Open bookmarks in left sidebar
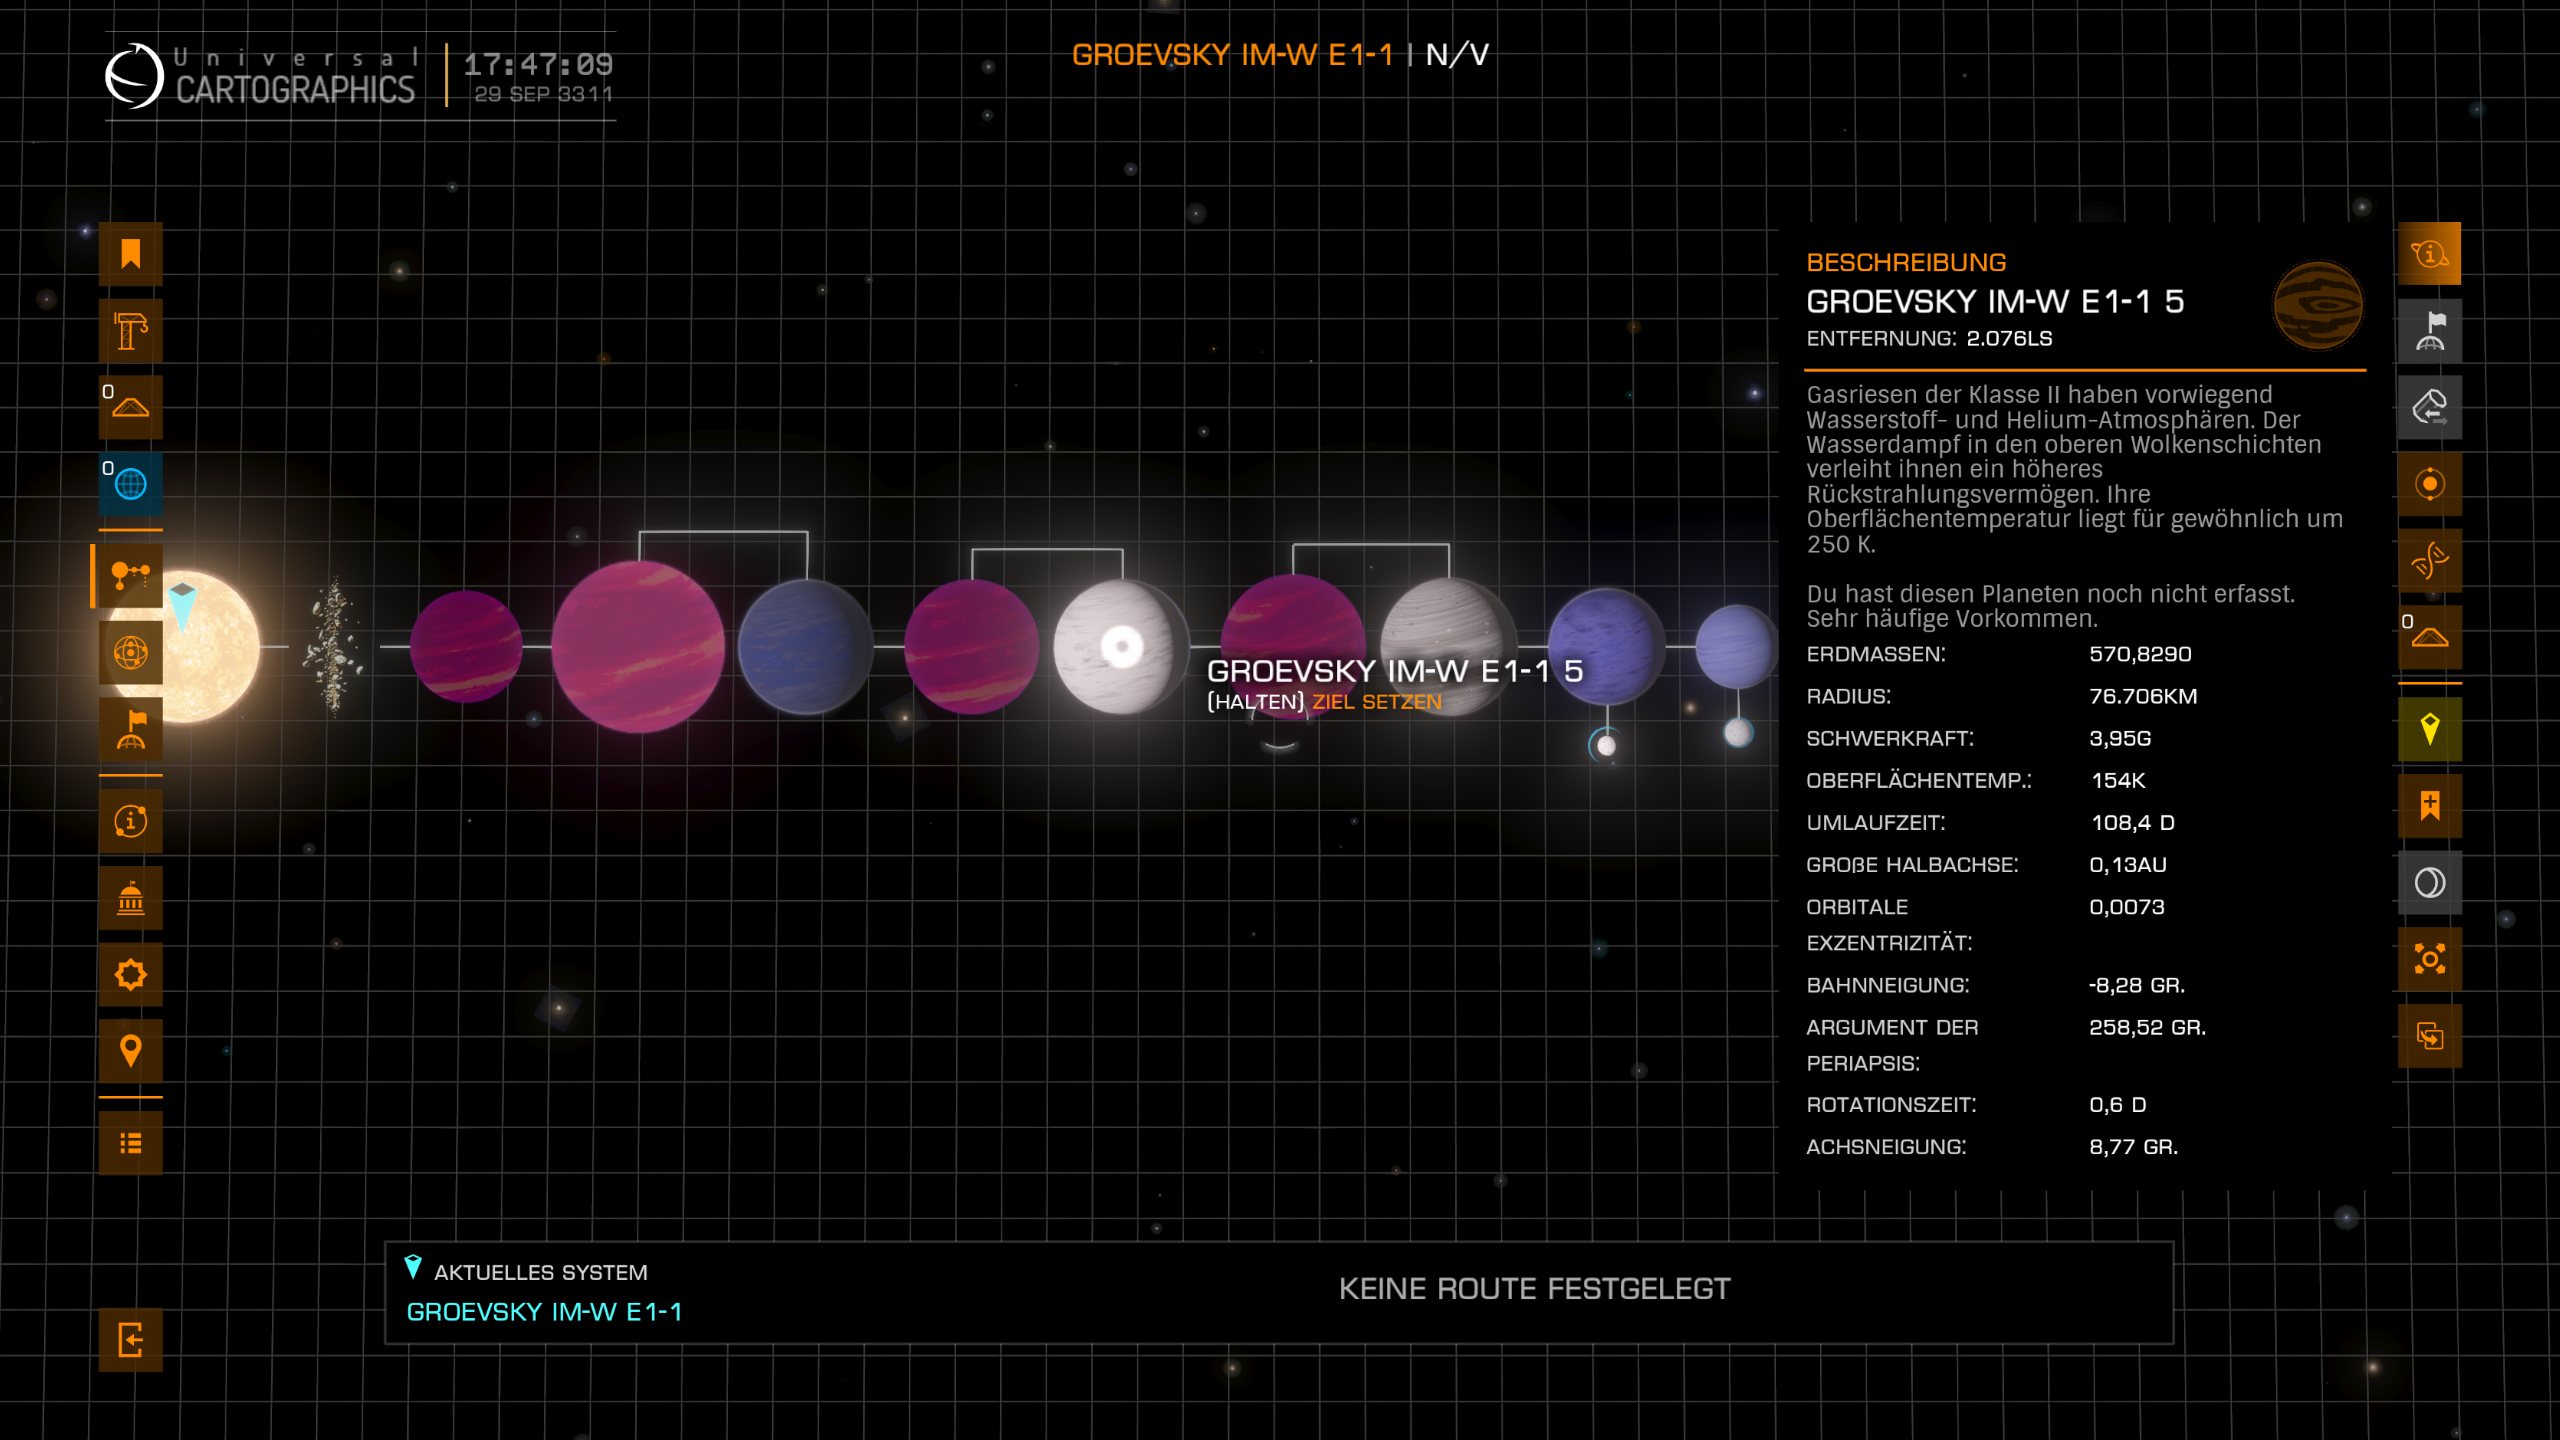Screen dimensions: 2560x1440 click(x=130, y=254)
